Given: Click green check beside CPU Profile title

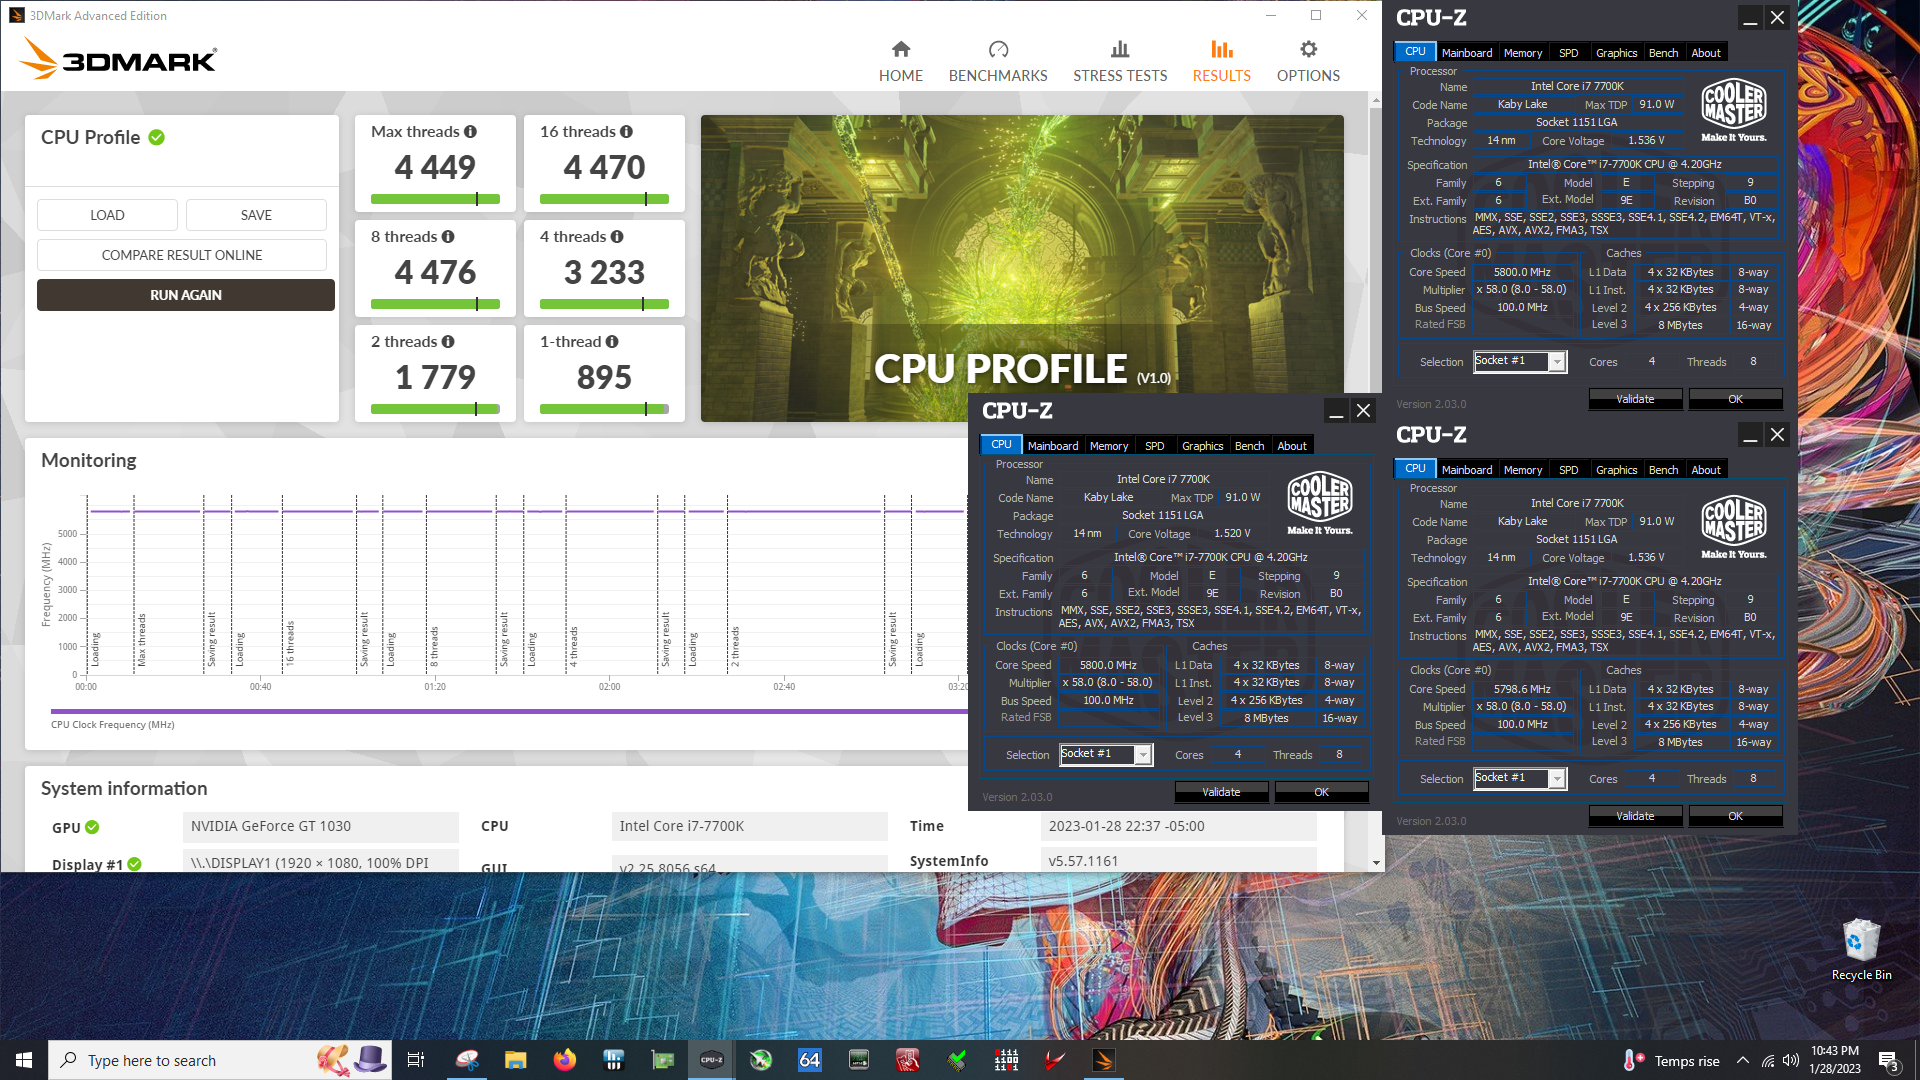Looking at the screenshot, I should [x=157, y=138].
